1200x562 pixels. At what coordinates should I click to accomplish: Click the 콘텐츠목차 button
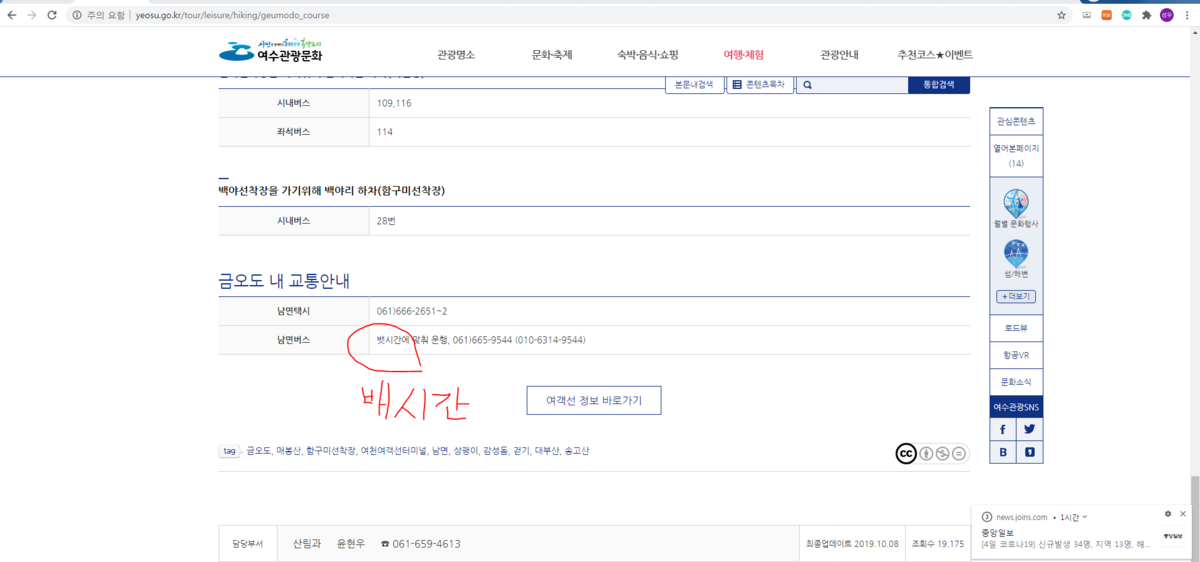pos(760,86)
